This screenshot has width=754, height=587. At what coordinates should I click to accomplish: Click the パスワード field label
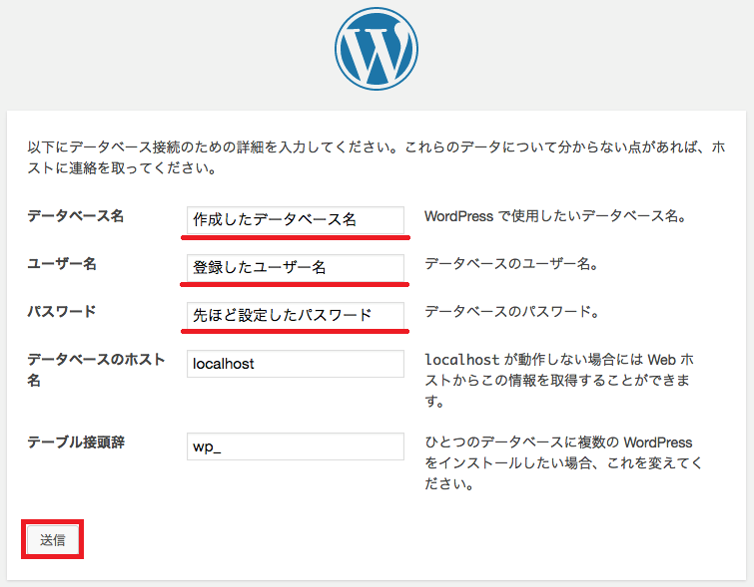click(x=62, y=311)
